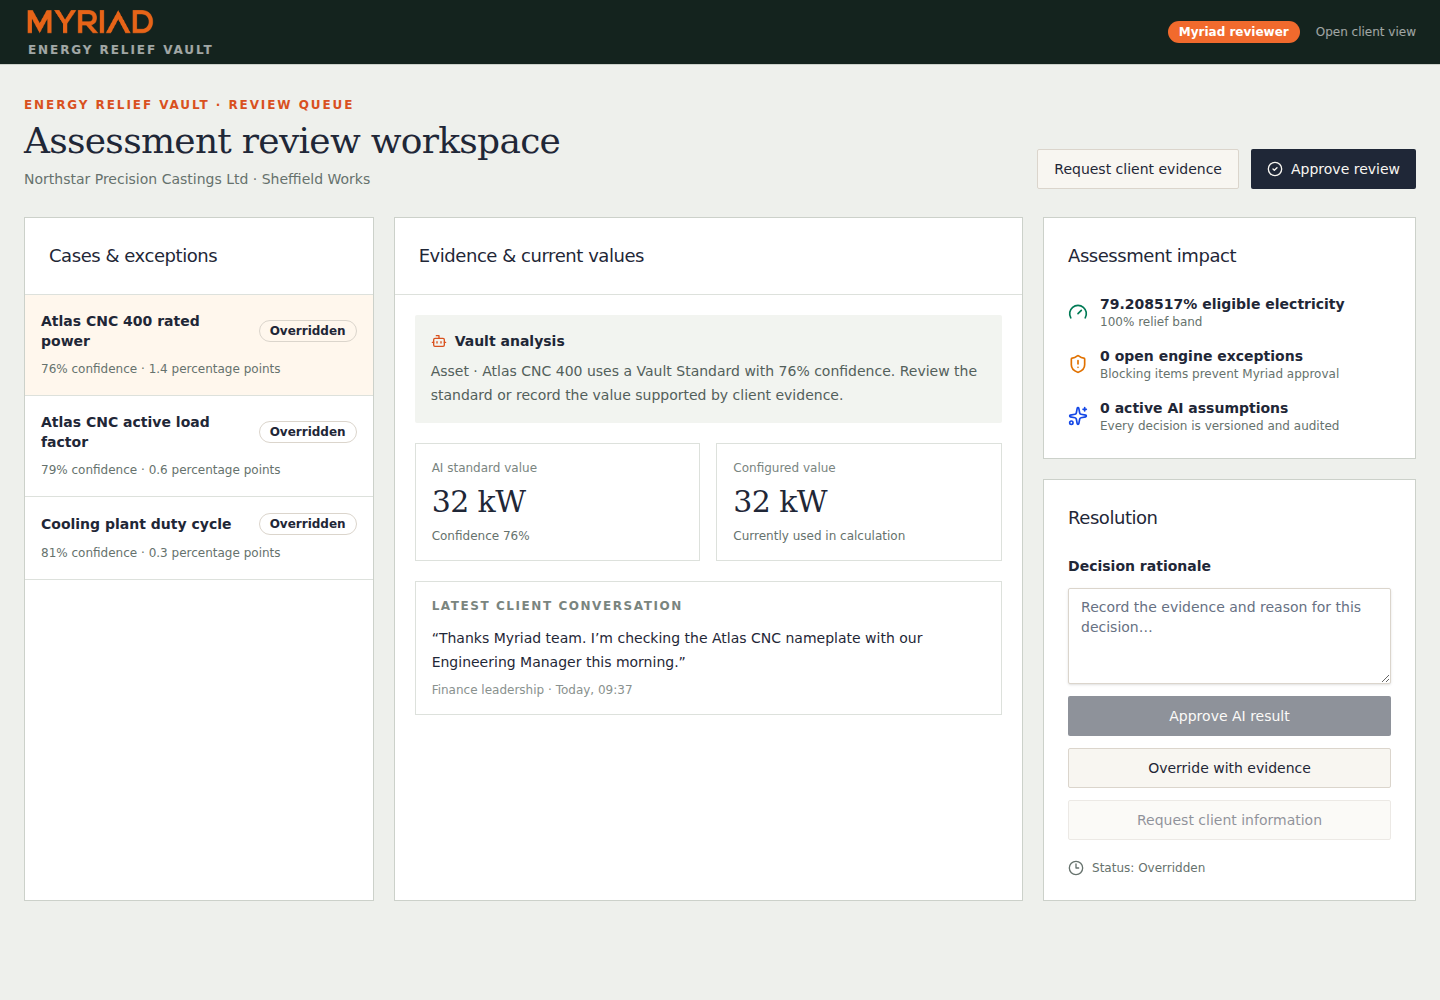Click the 'Energy Relief Vault · Review Queue' breadcrumb
The height and width of the screenshot is (1000, 1440).
click(x=189, y=104)
